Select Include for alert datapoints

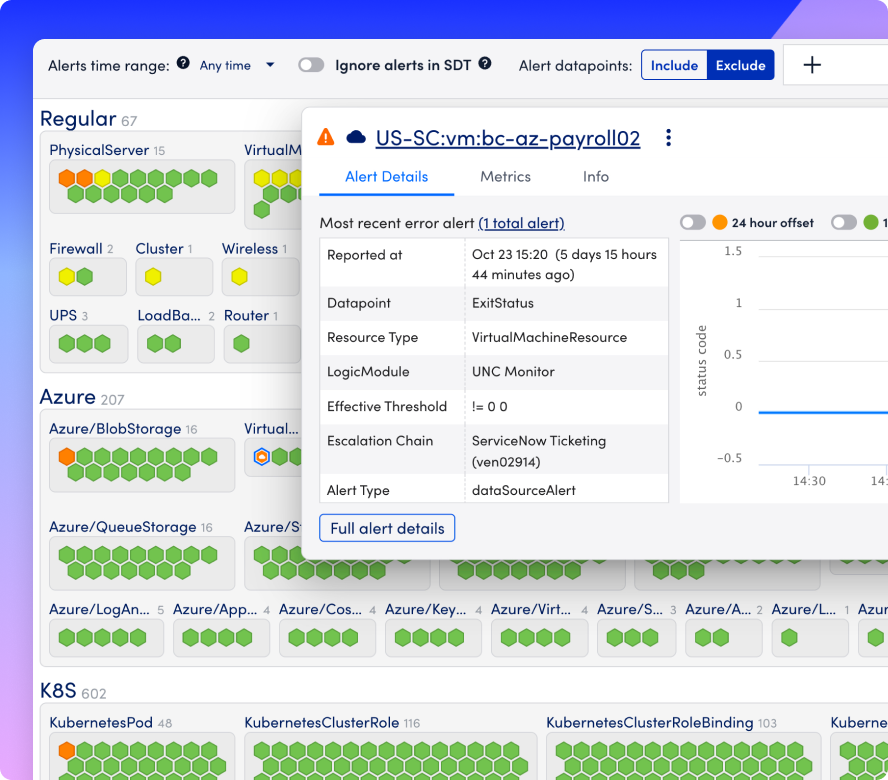[674, 65]
